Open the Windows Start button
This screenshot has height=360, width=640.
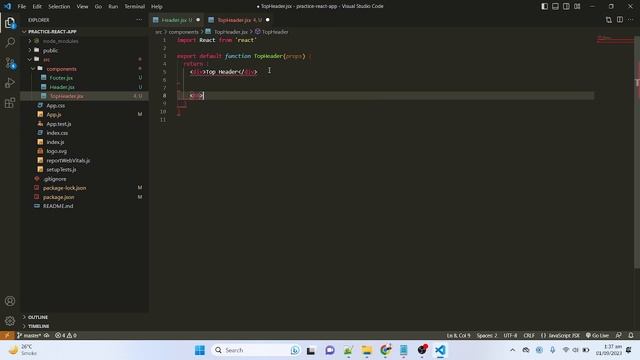tap(200, 350)
